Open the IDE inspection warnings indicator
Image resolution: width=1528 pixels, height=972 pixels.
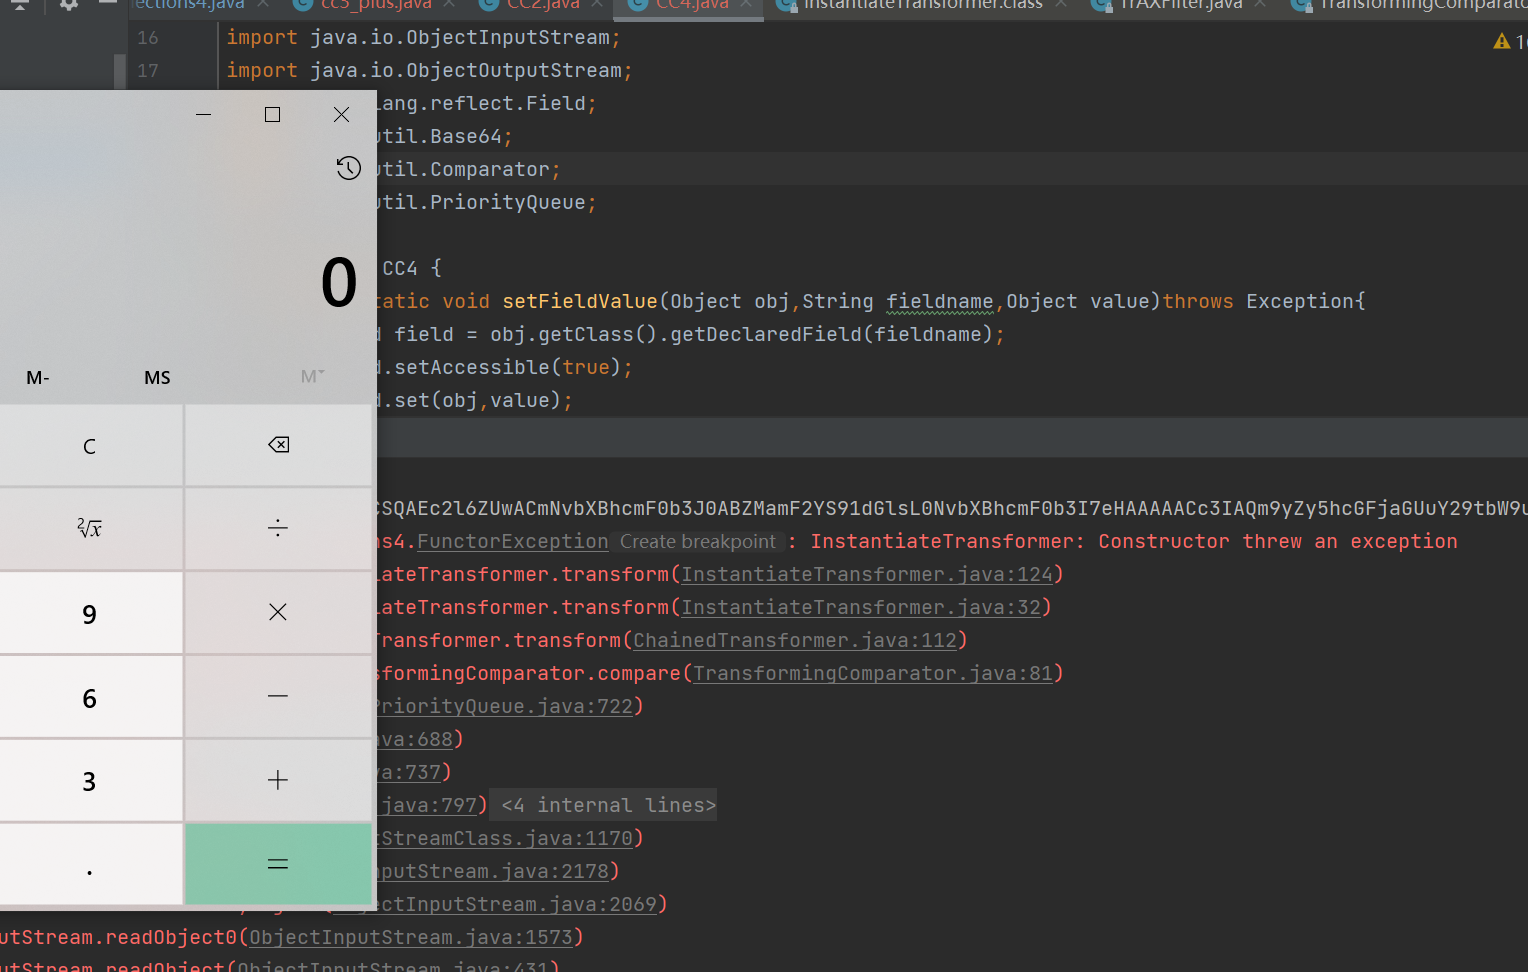[x=1509, y=41]
